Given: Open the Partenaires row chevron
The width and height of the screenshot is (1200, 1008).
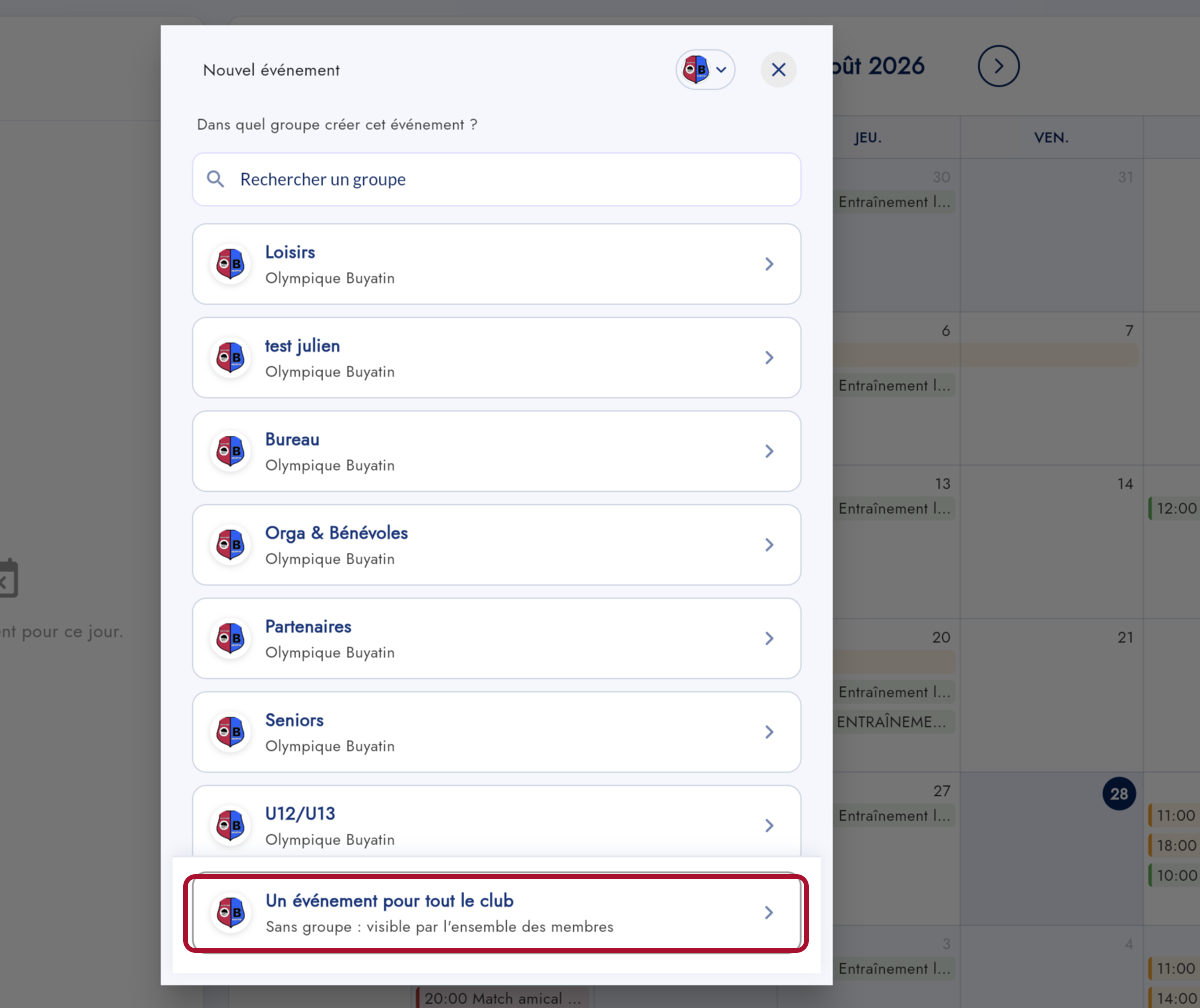Looking at the screenshot, I should click(x=769, y=638).
